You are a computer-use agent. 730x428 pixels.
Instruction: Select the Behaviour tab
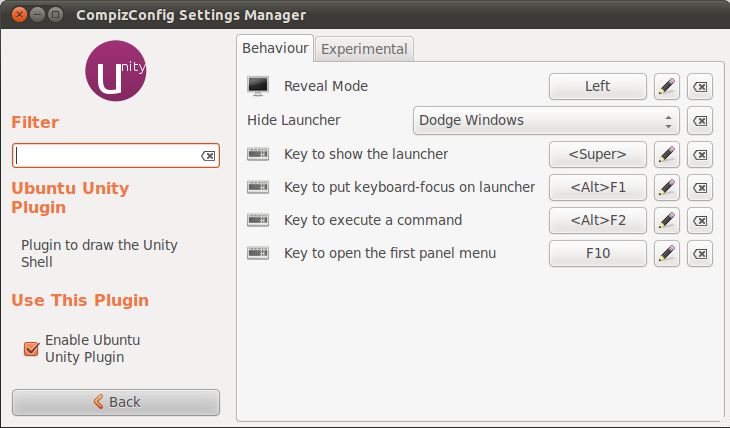pyautogui.click(x=275, y=48)
